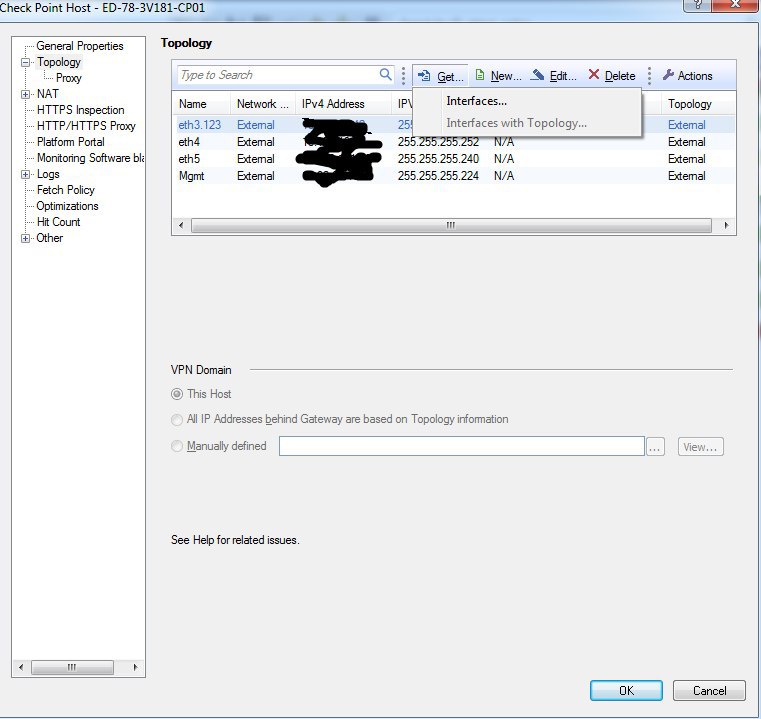Select Proxy under Topology

click(68, 78)
